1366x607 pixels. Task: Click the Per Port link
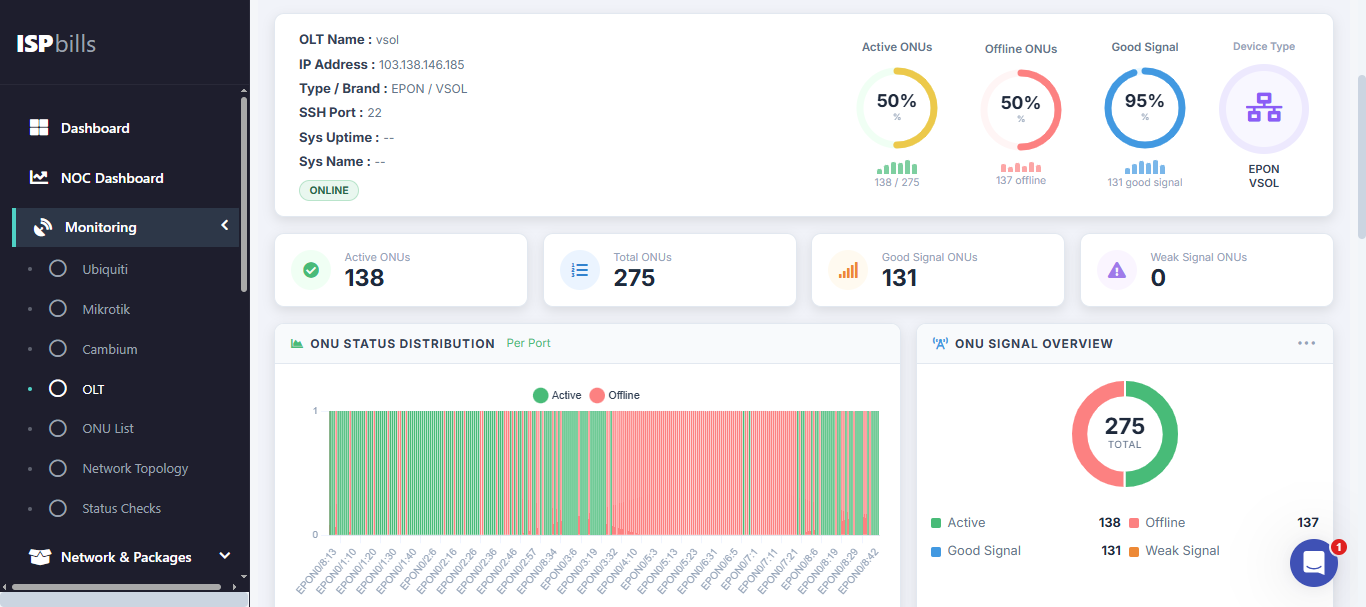(528, 343)
